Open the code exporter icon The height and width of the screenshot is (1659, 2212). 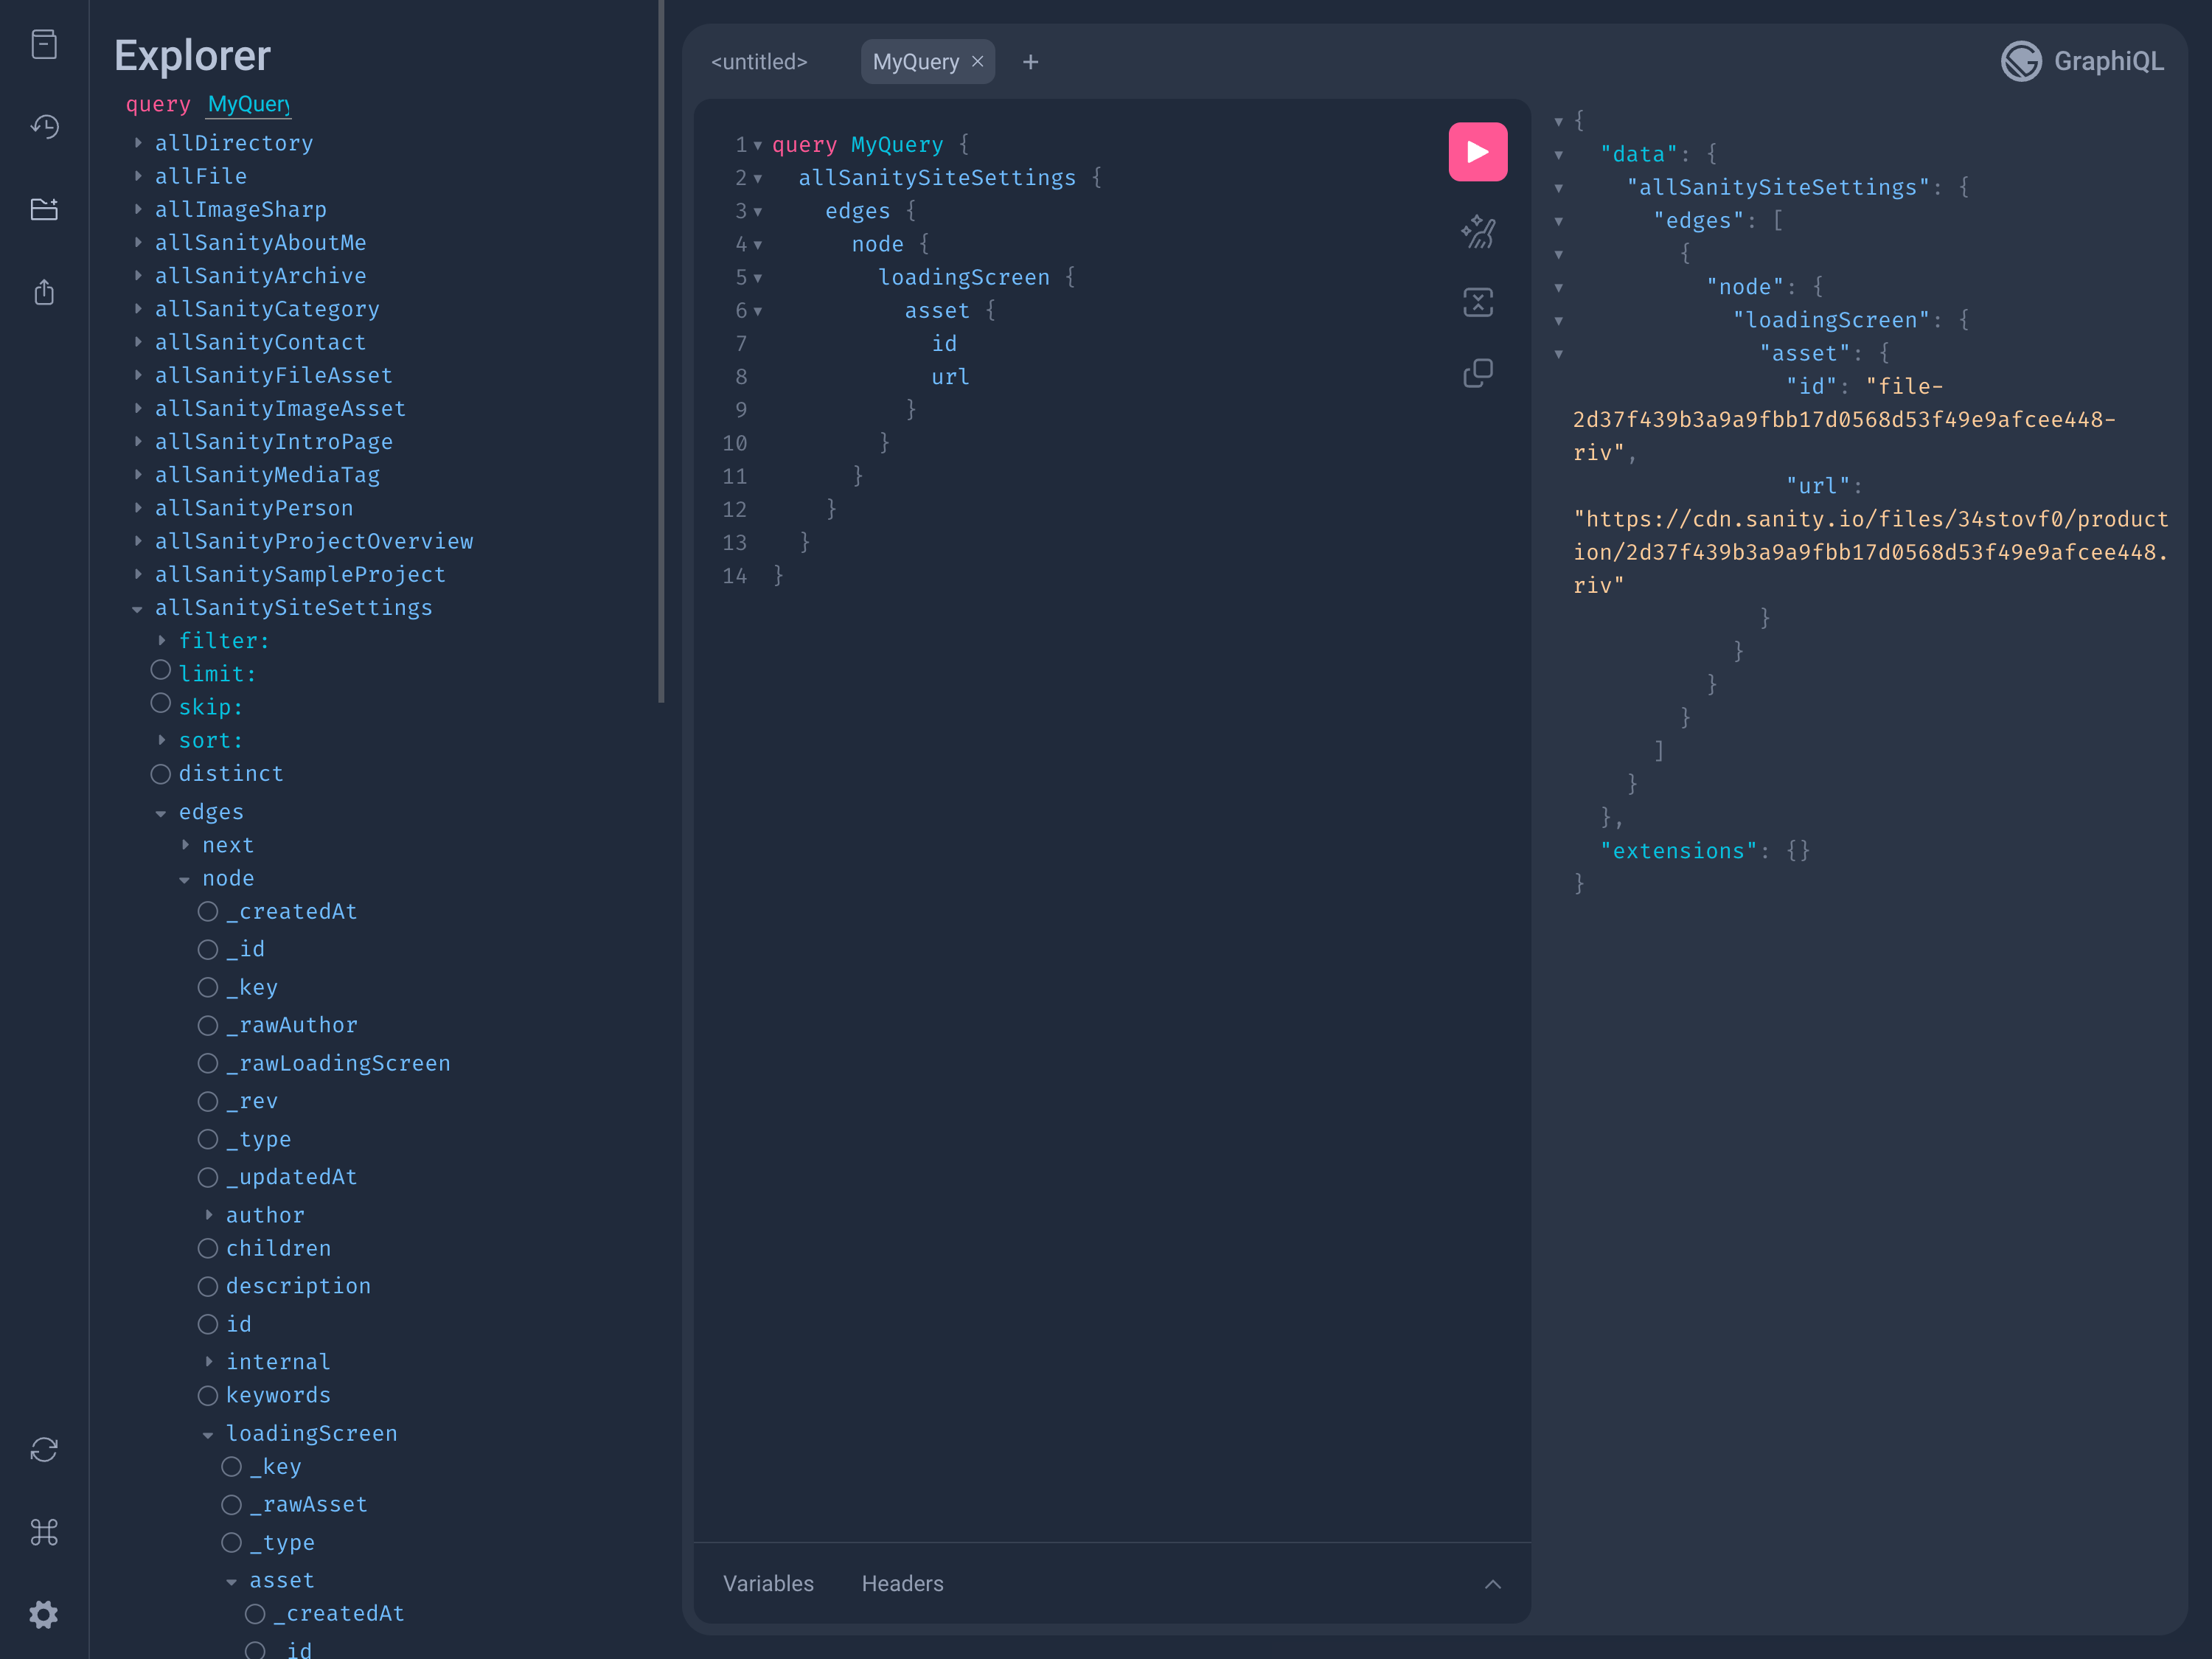[44, 292]
